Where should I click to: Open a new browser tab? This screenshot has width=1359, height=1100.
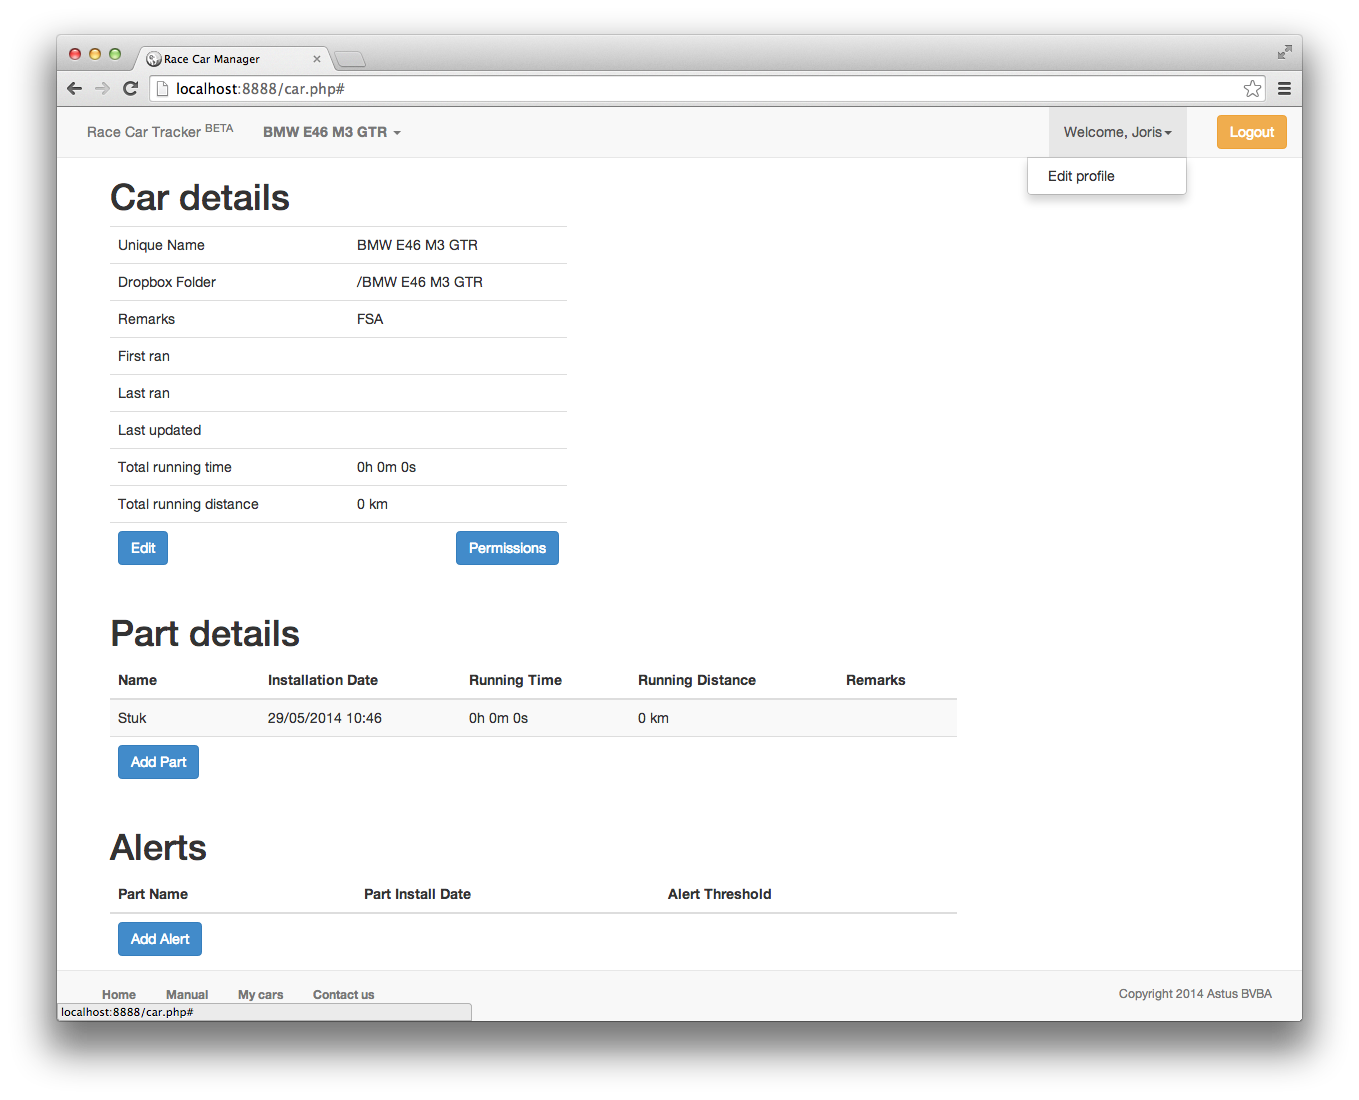tap(349, 59)
